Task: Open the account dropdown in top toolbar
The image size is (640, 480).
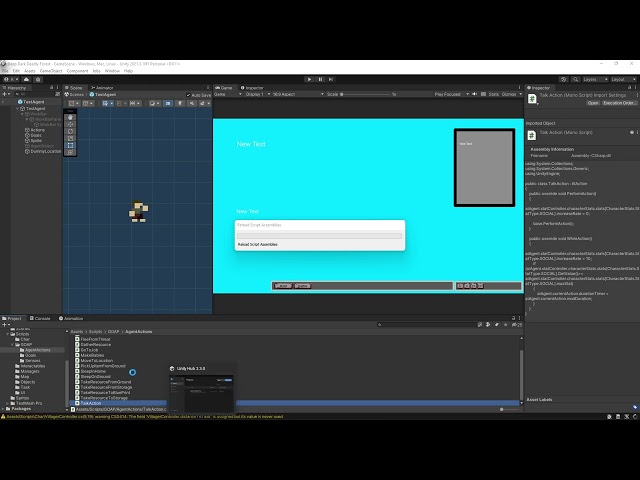Action: [x=11, y=79]
